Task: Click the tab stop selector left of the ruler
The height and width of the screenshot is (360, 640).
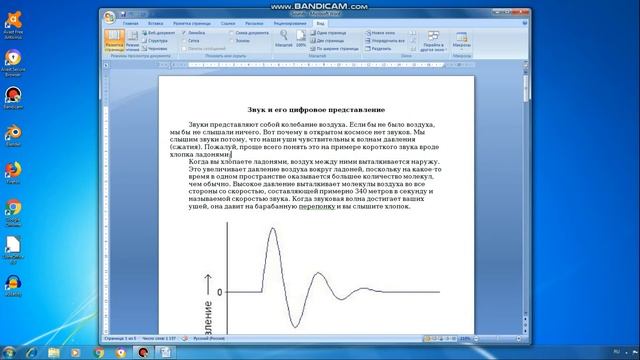Action: click(x=106, y=65)
